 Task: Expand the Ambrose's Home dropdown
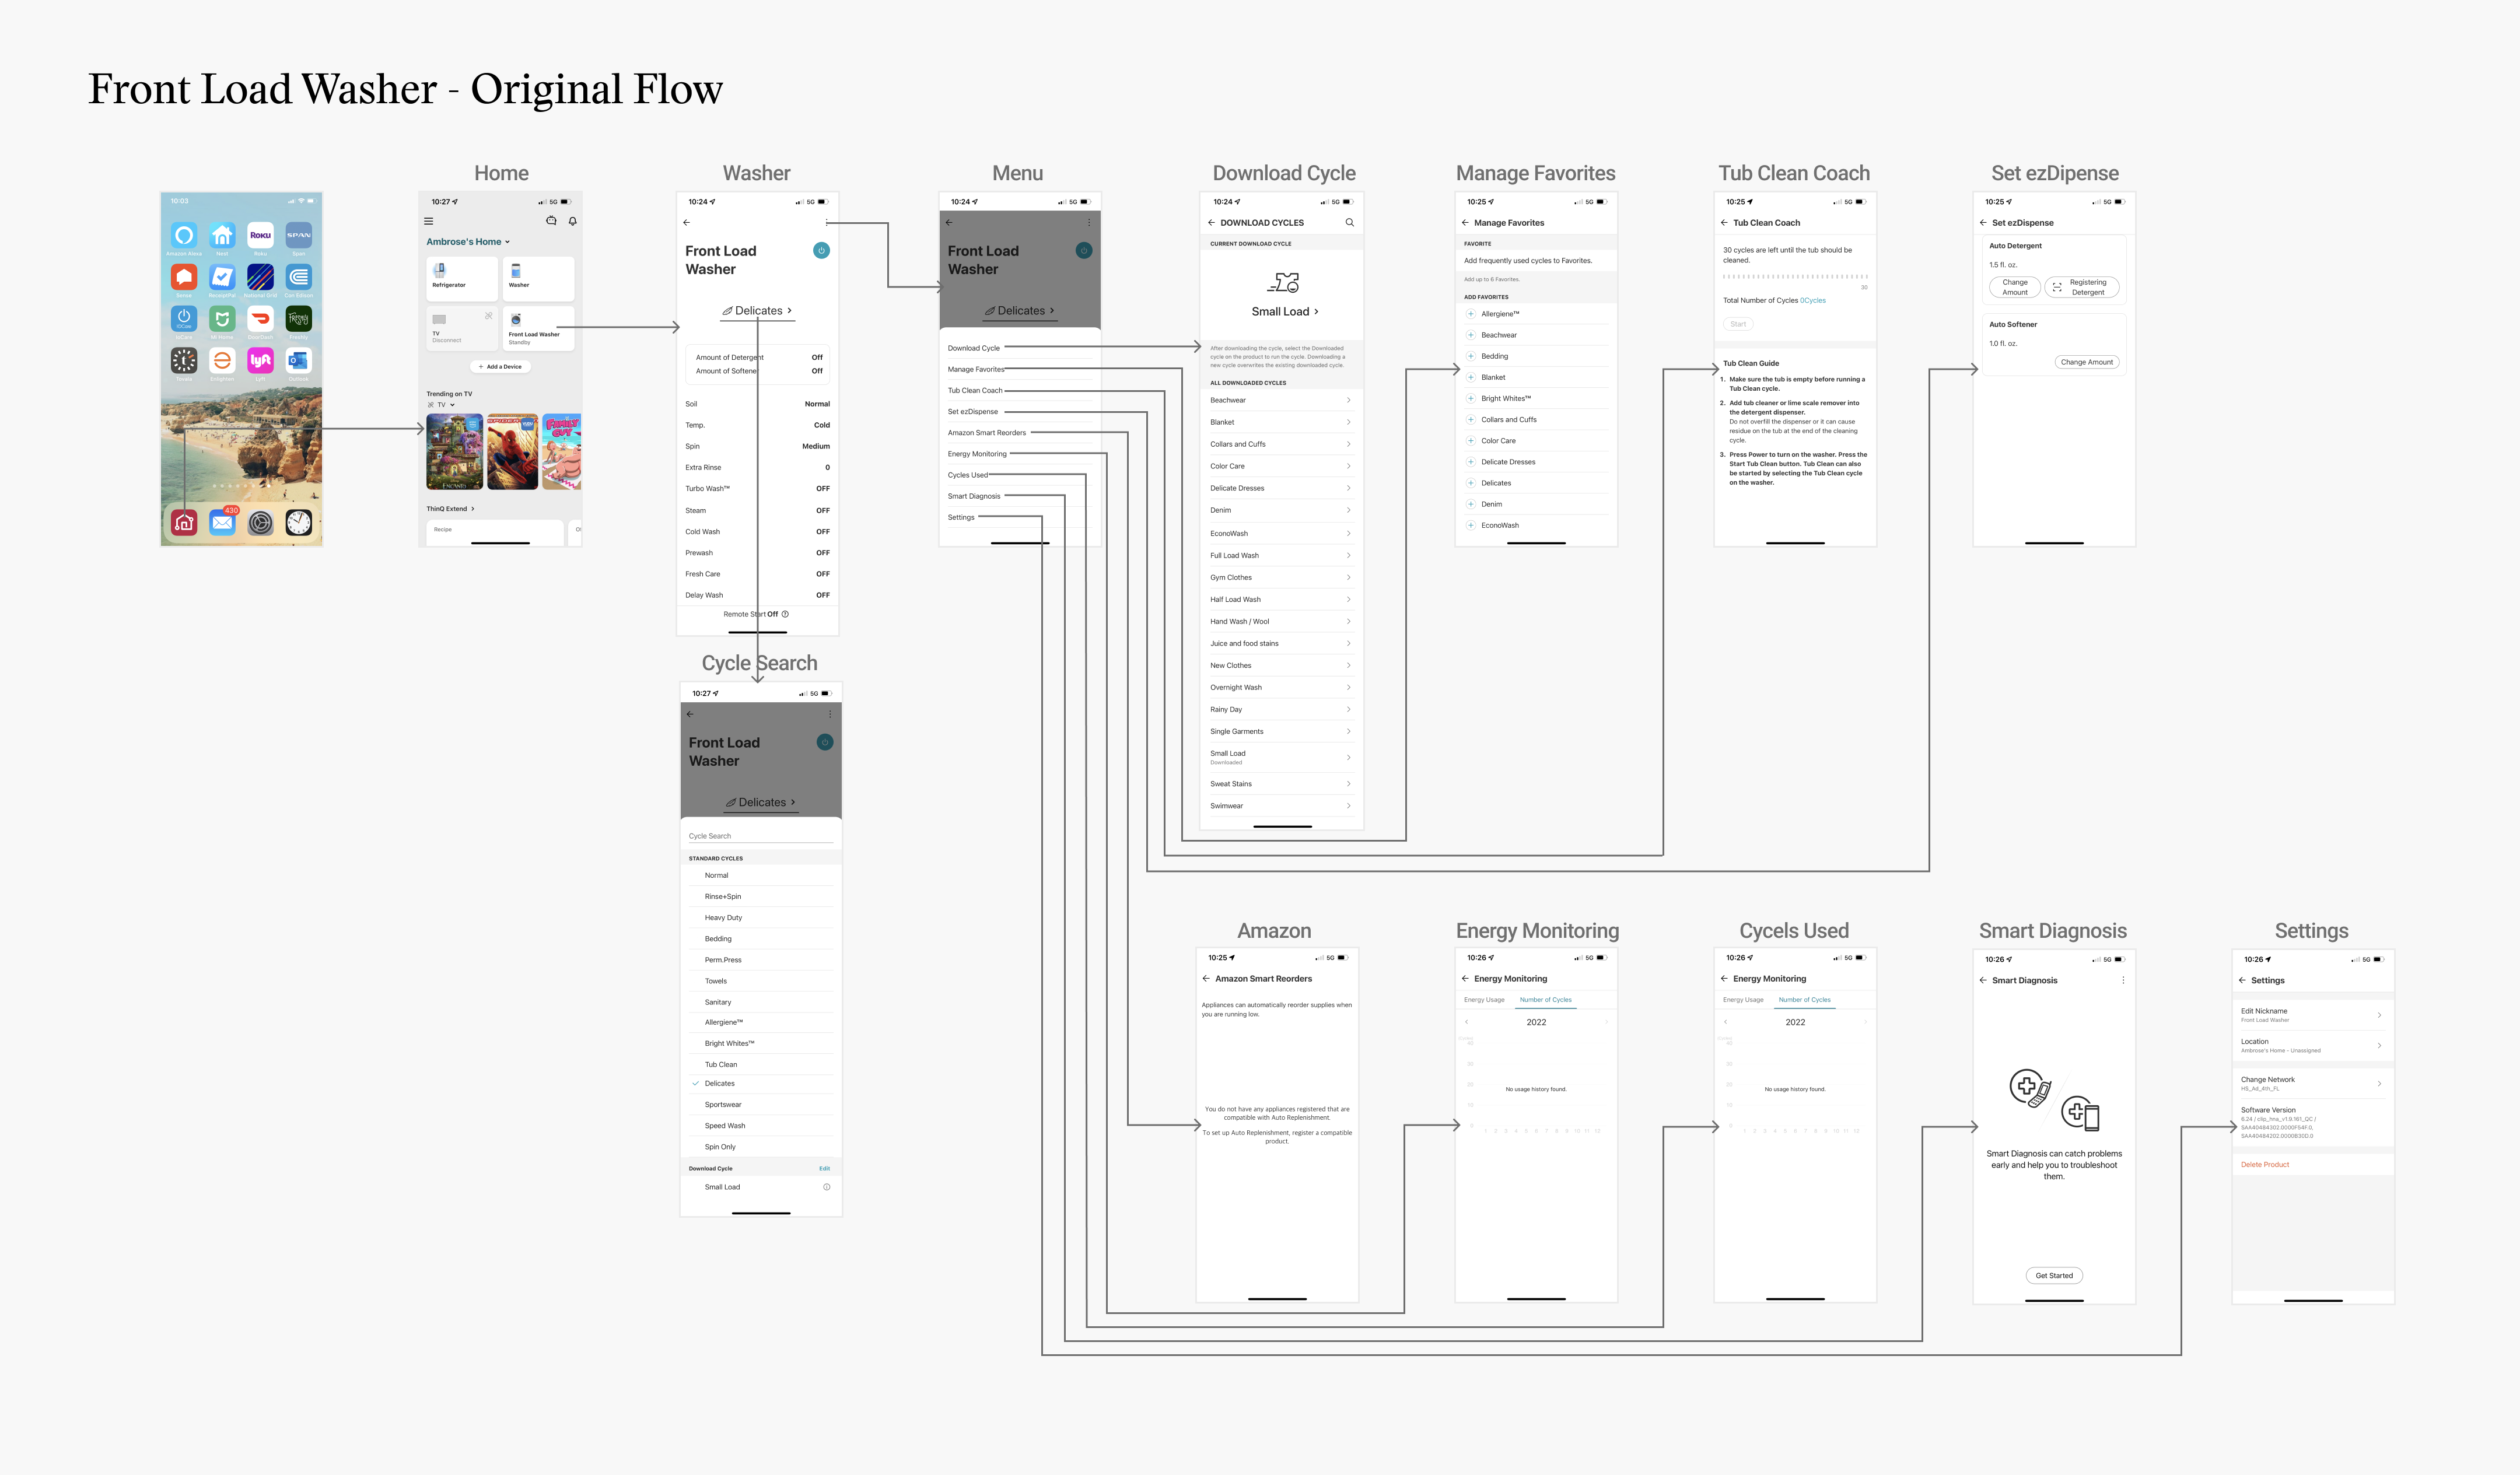[x=468, y=242]
